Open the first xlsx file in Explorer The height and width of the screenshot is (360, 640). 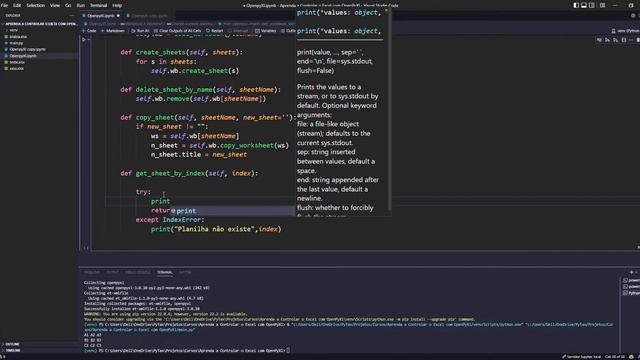click(x=18, y=37)
